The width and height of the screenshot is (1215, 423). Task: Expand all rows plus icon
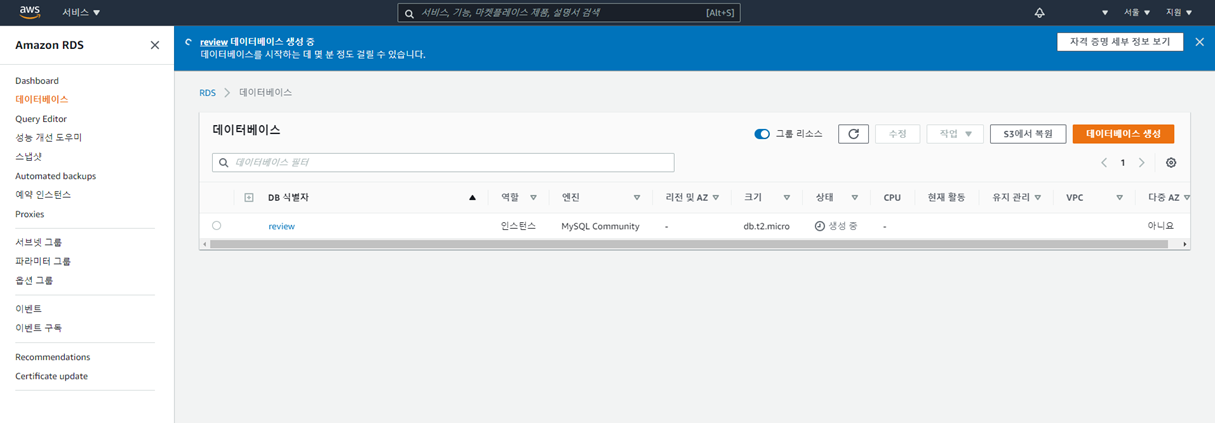click(249, 198)
